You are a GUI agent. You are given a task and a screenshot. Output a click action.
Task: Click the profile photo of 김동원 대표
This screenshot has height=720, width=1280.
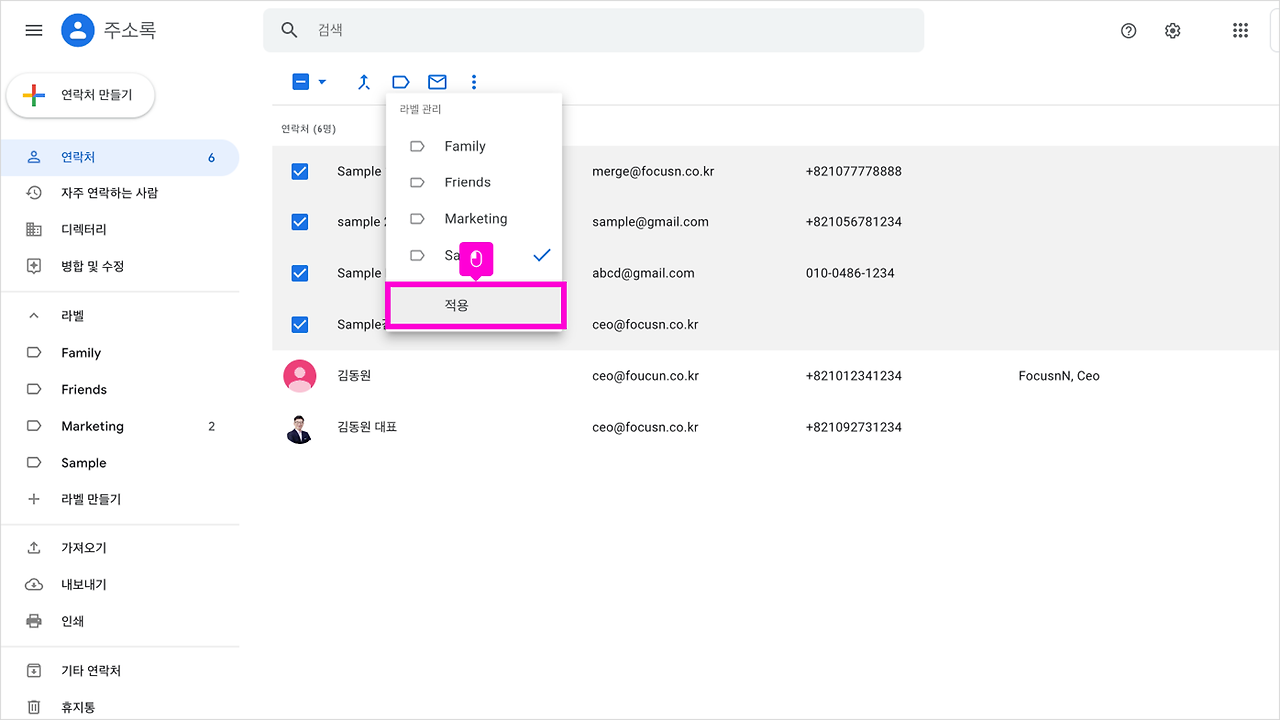300,427
